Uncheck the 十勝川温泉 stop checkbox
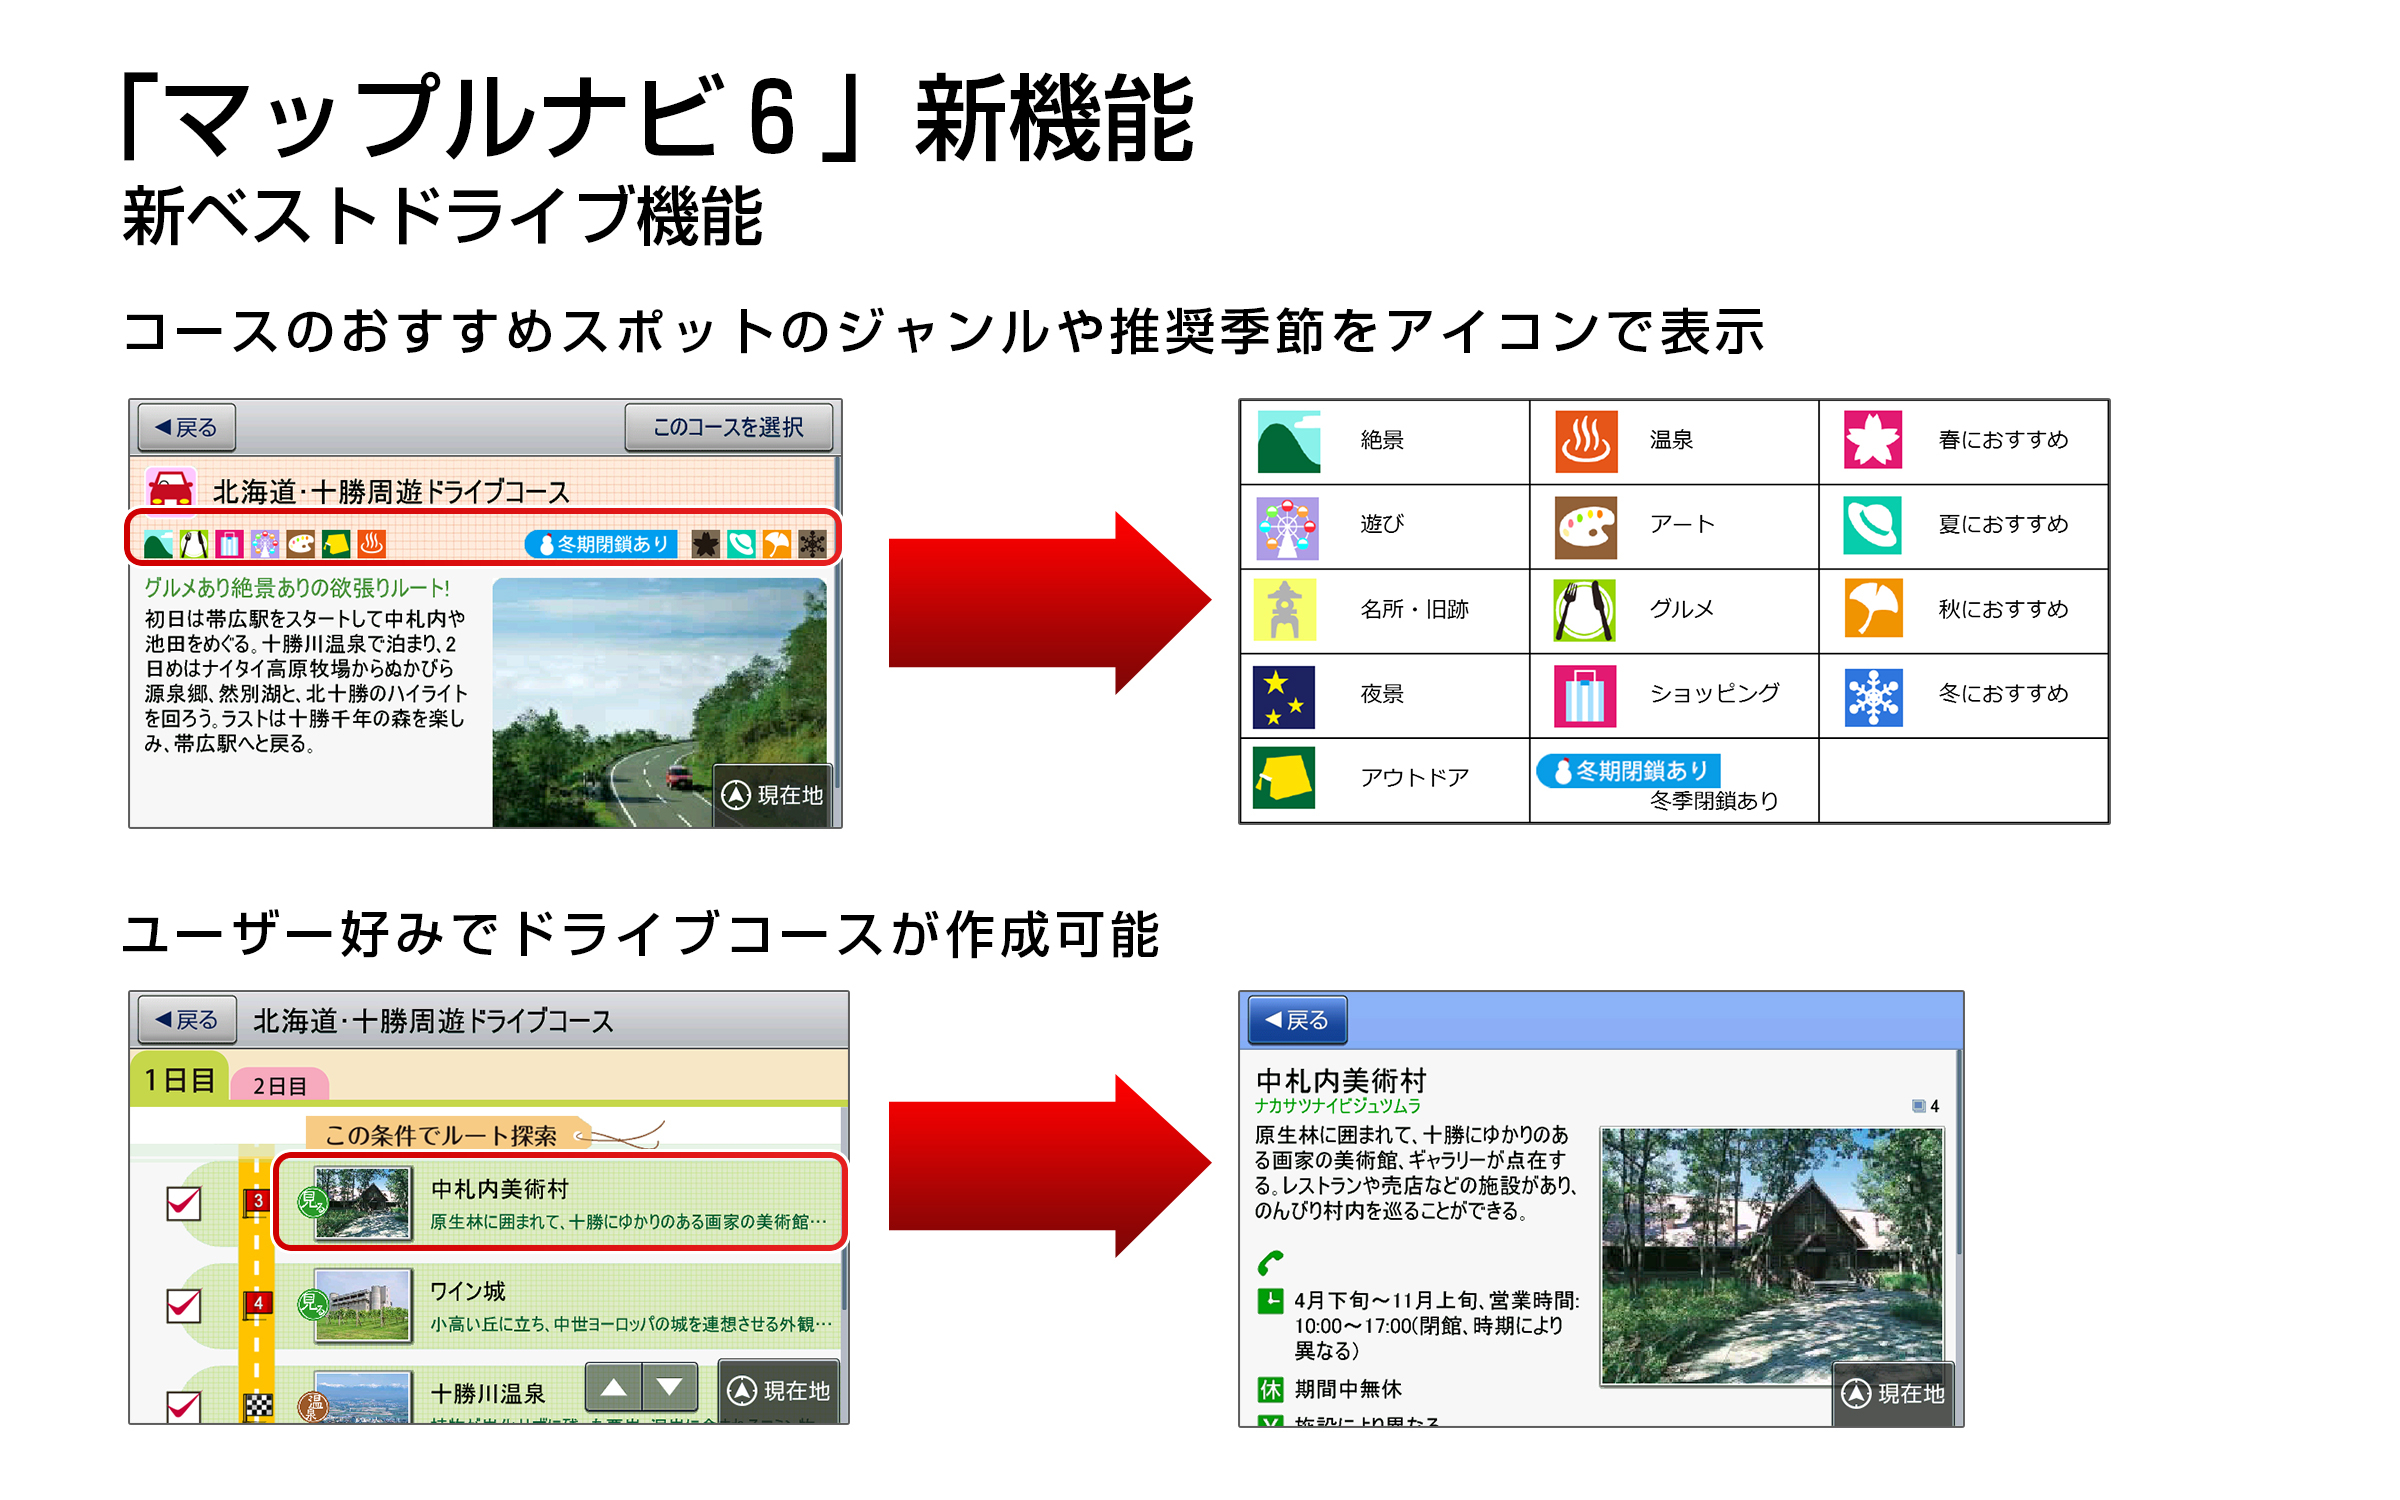Screen dimensions: 2400x1500 184,1406
